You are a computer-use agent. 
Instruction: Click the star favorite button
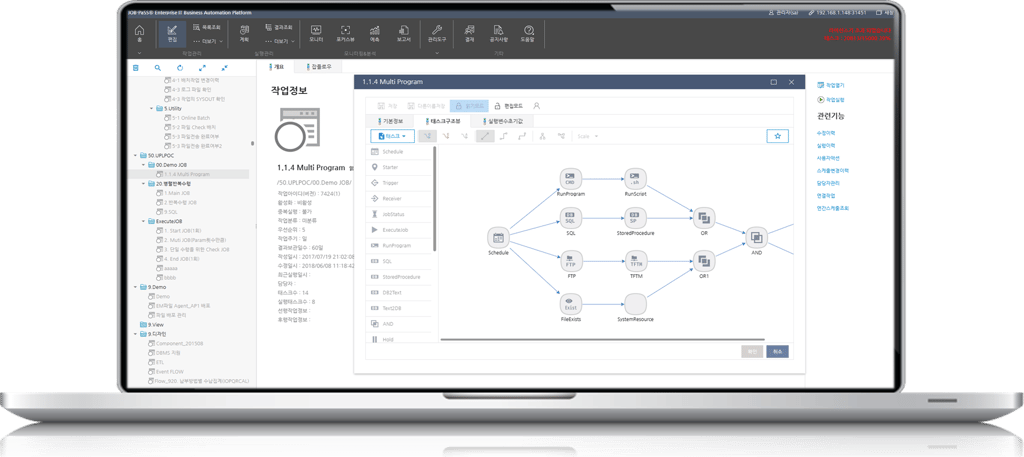pos(777,136)
